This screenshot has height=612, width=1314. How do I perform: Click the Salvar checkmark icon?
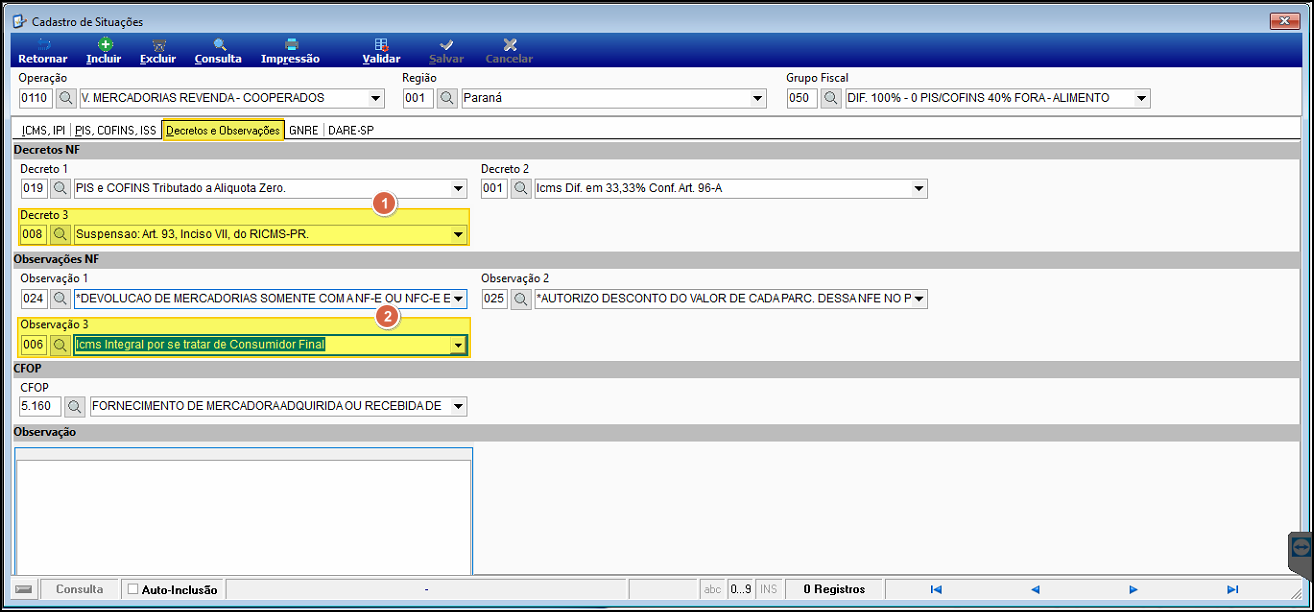446,44
